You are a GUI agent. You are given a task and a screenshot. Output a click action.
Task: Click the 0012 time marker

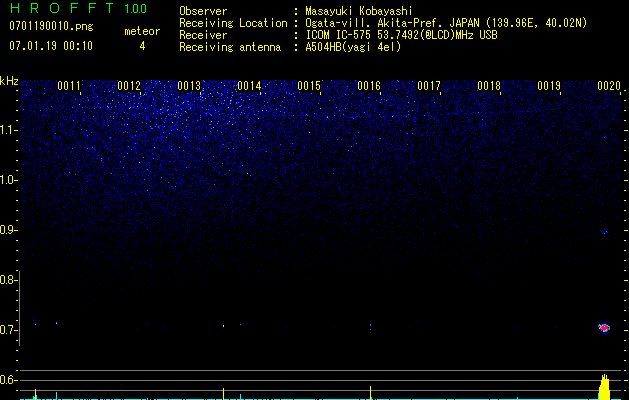pos(129,86)
